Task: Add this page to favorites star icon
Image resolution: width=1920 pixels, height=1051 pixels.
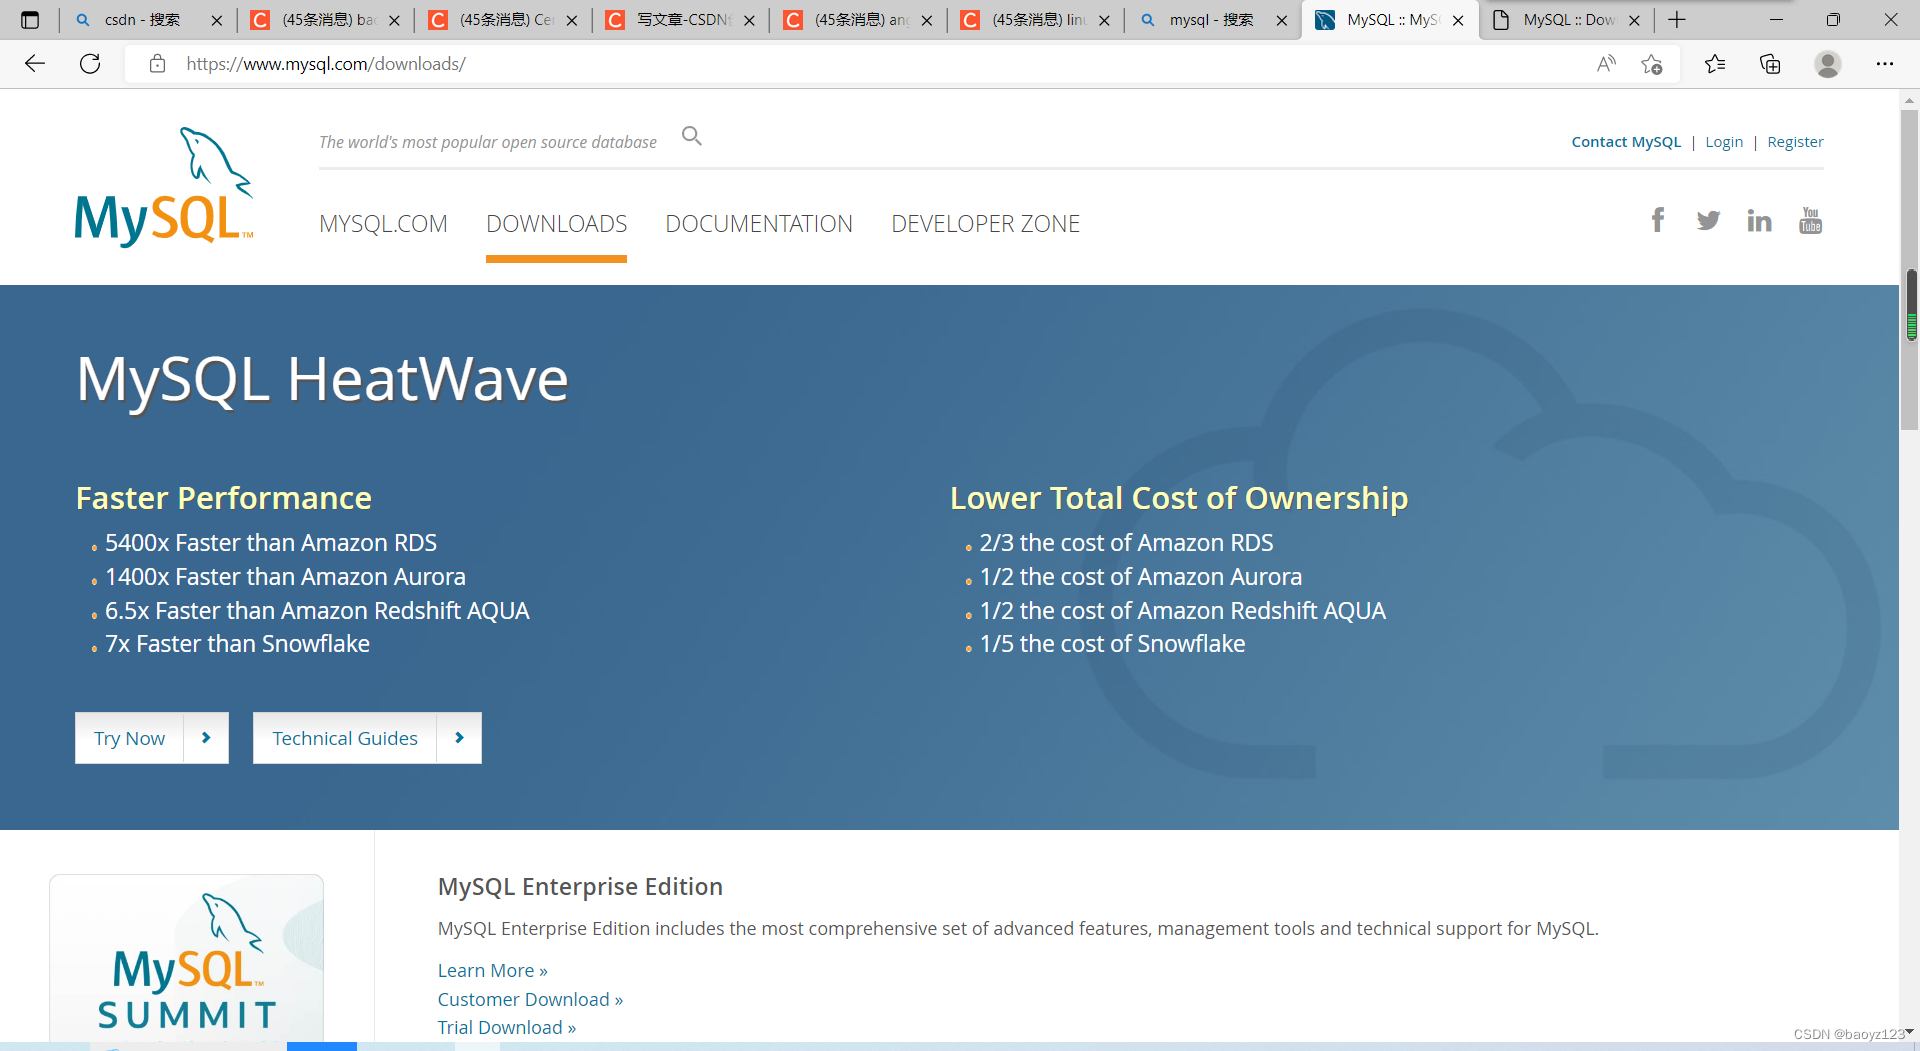Action: (x=1652, y=64)
